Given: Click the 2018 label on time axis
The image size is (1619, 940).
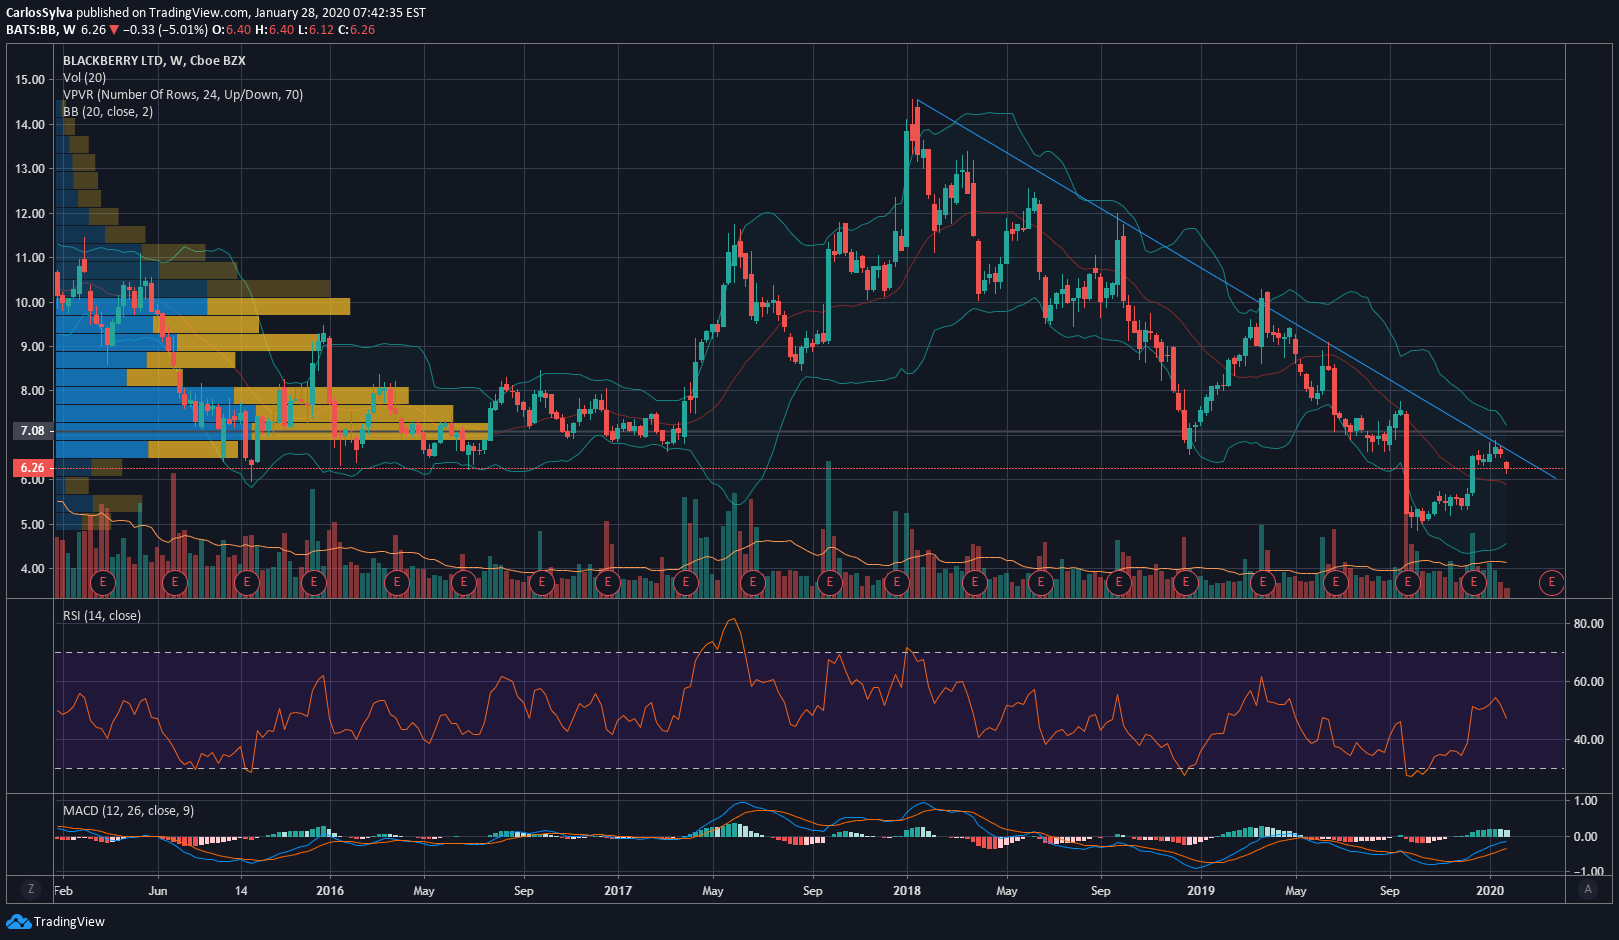Looking at the screenshot, I should point(907,890).
